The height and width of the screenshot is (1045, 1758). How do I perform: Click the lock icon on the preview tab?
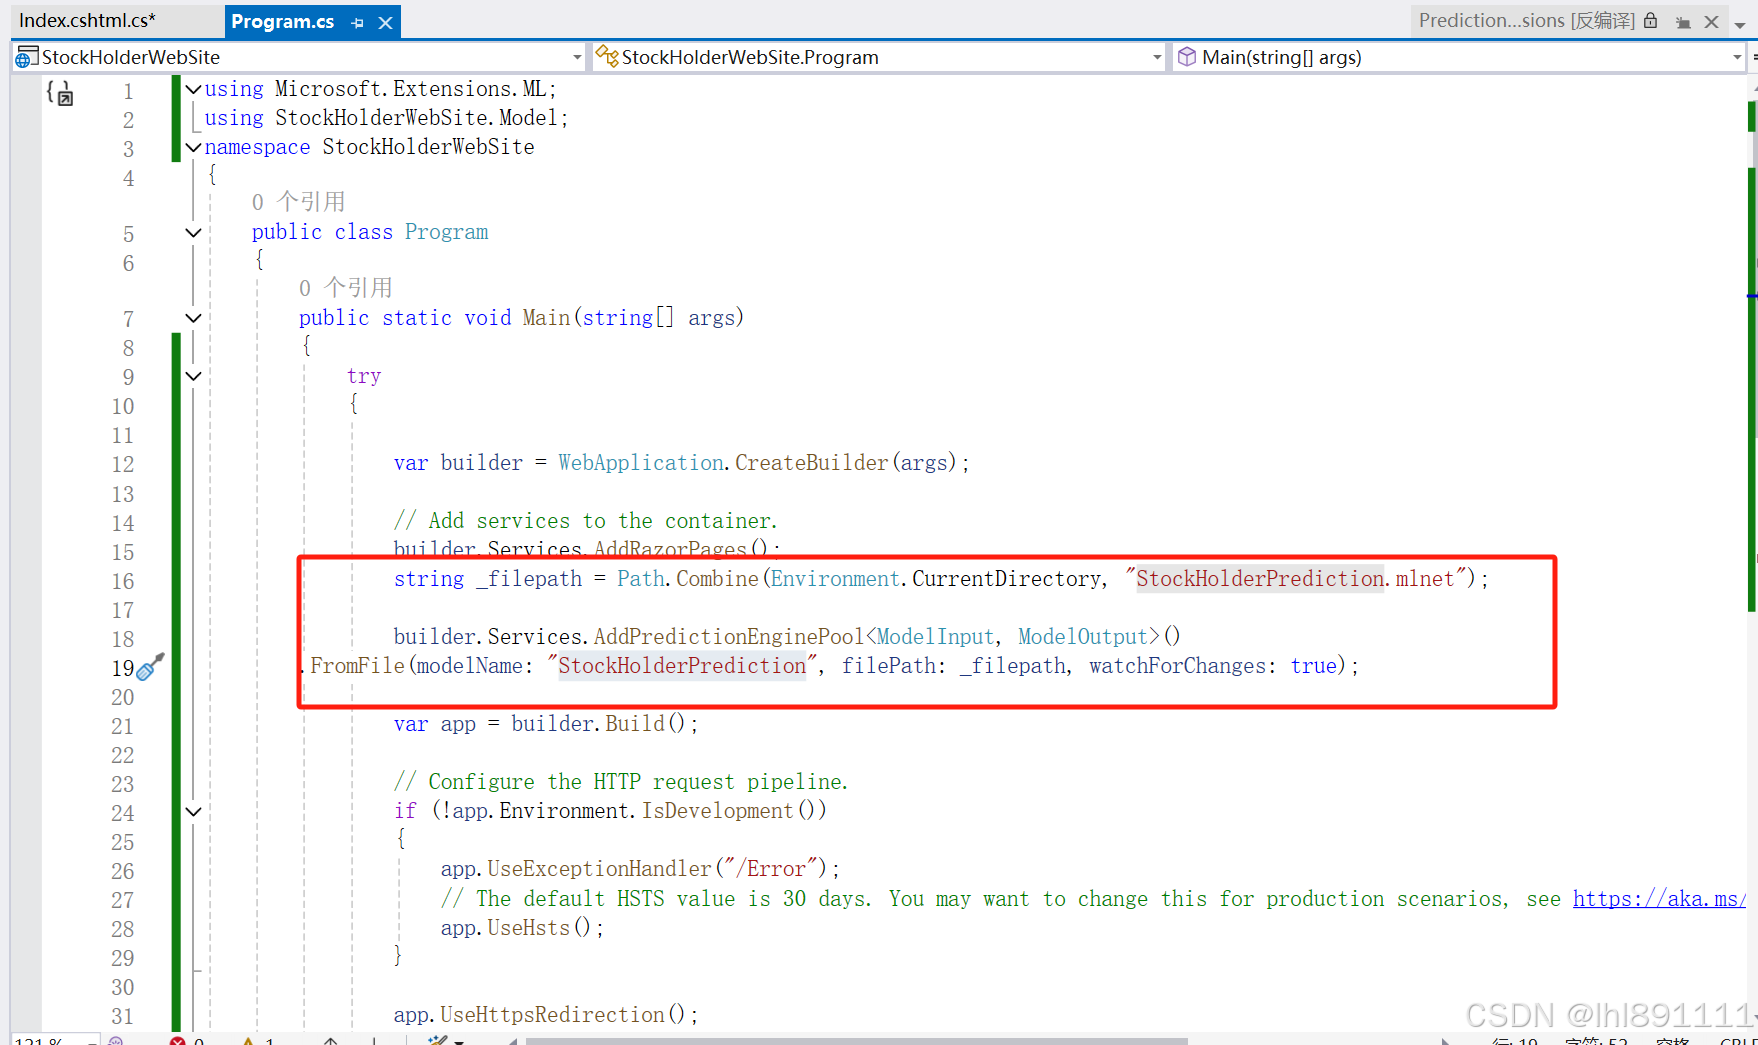pyautogui.click(x=1651, y=20)
